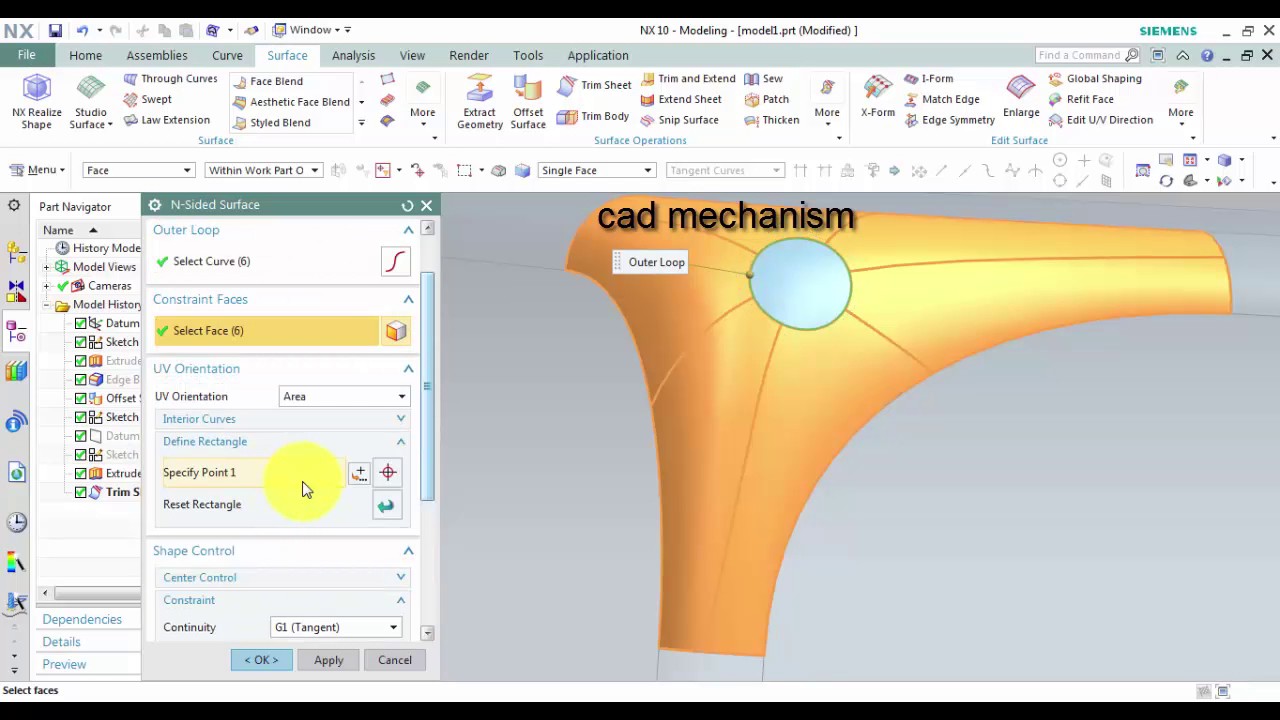Click the face cube icon next to Select Face
This screenshot has height=720, width=1280.
tap(396, 331)
